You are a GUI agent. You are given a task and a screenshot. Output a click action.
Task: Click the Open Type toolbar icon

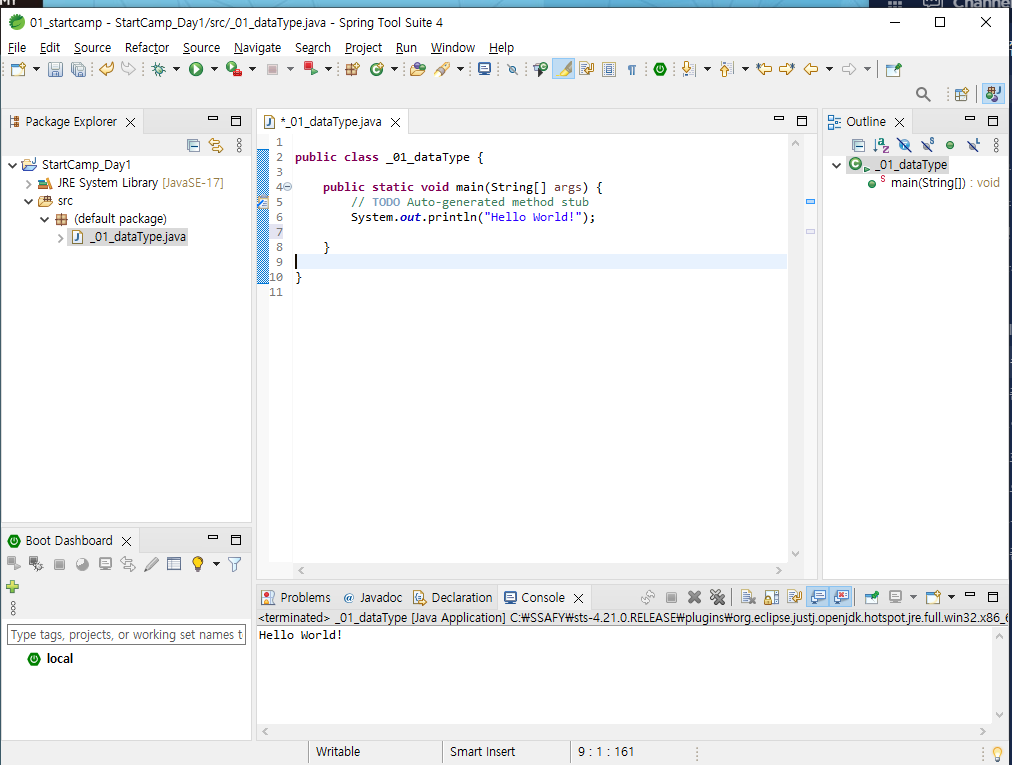coord(418,69)
